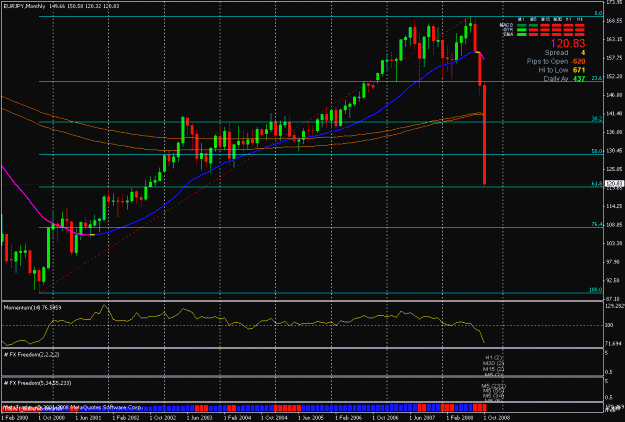Image resolution: width=625 pixels, height=422 pixels.
Task: Select the FX Freedom(2,2,2,2) indicator label
Action: pos(31,355)
